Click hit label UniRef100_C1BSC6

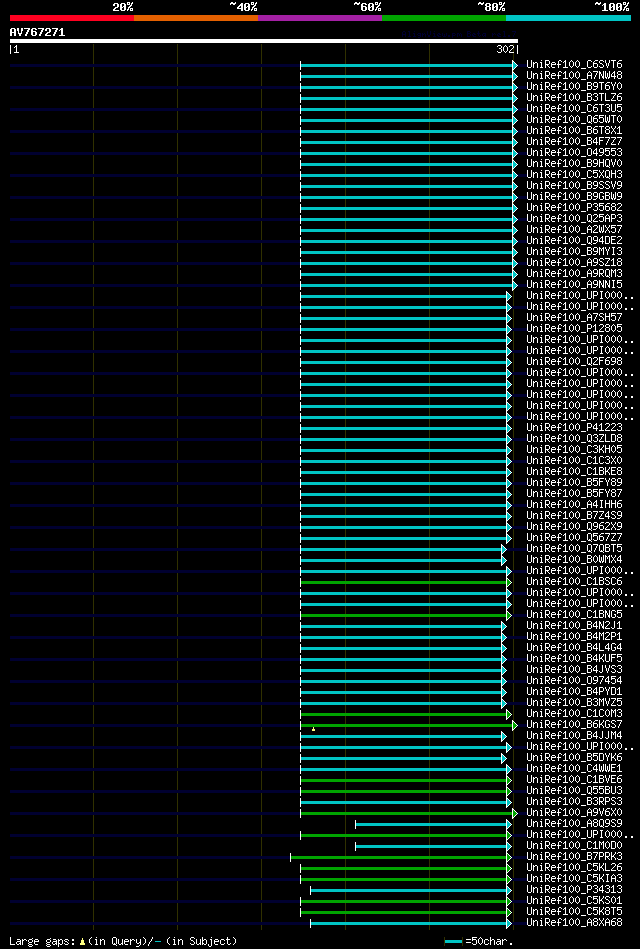(x=574, y=582)
